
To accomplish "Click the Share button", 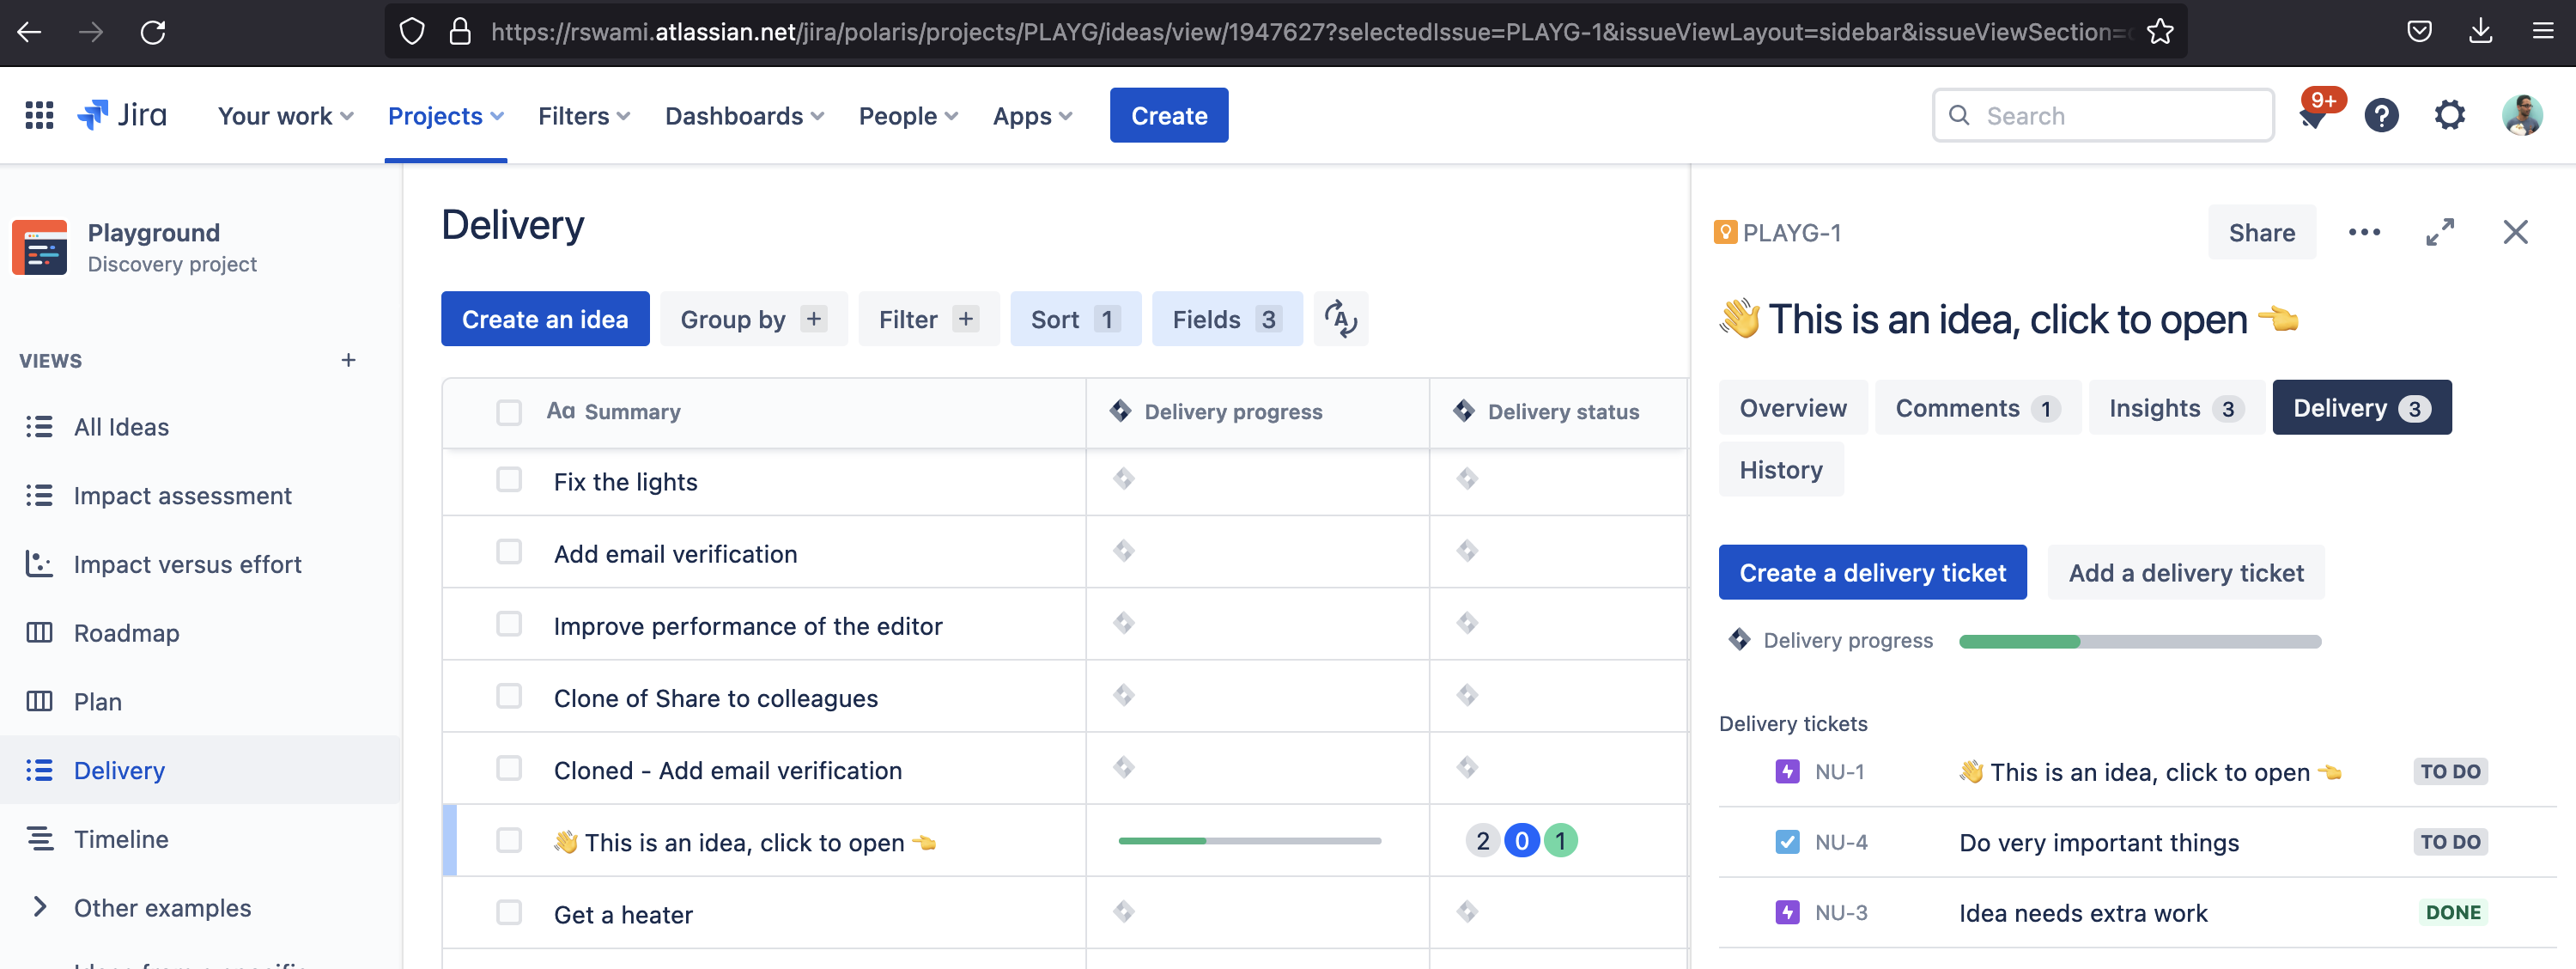I will point(2261,233).
